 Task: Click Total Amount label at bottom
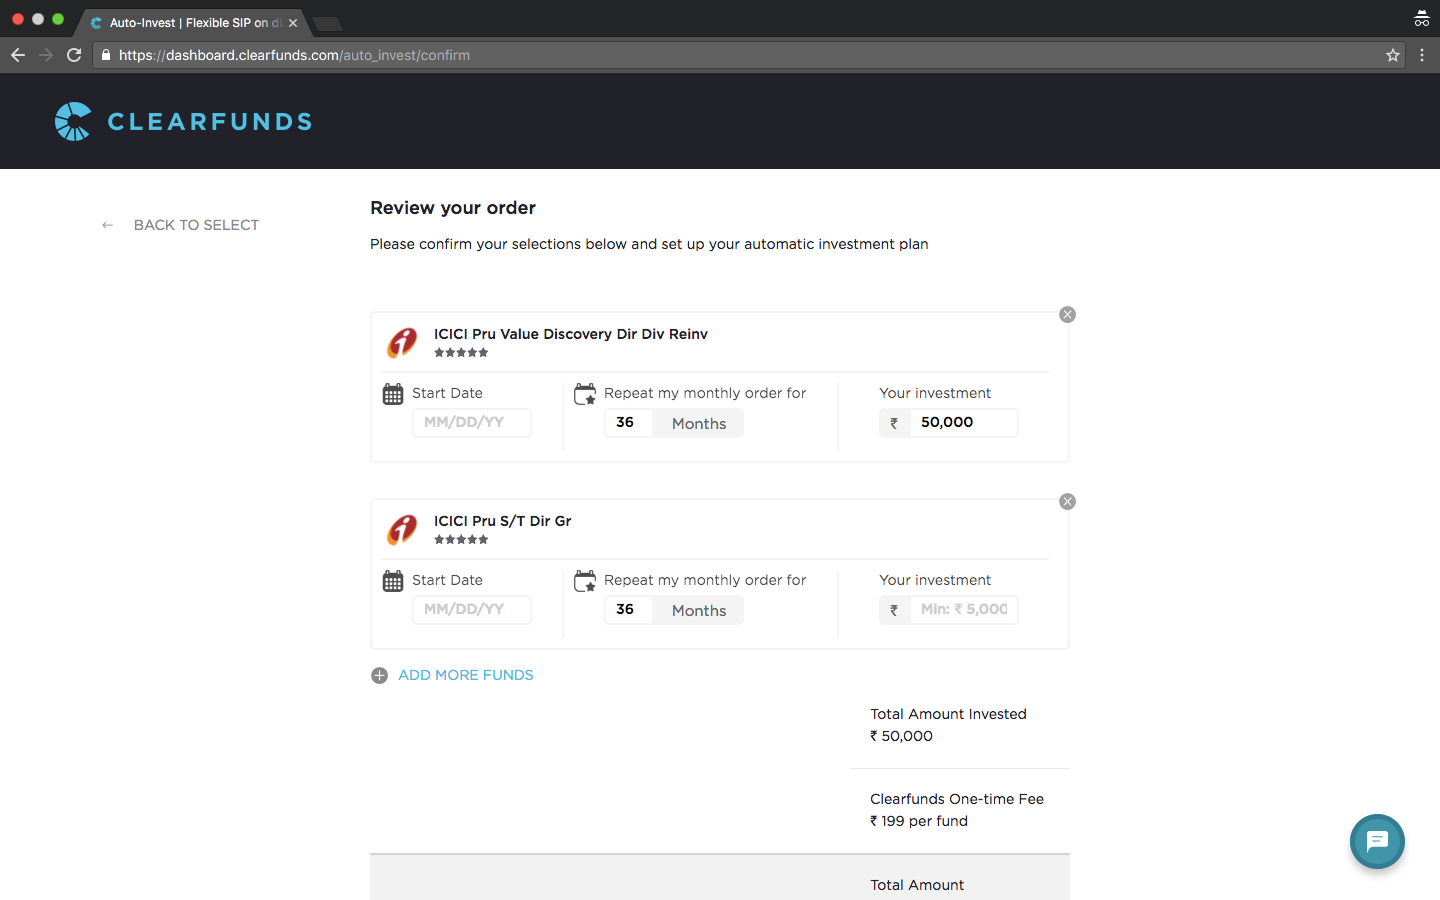click(x=917, y=885)
